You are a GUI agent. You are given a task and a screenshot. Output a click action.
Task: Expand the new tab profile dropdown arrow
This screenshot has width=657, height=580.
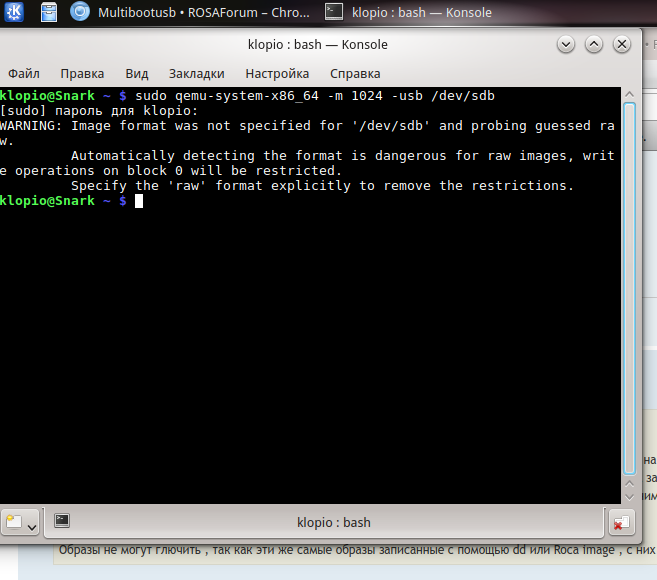click(x=32, y=527)
